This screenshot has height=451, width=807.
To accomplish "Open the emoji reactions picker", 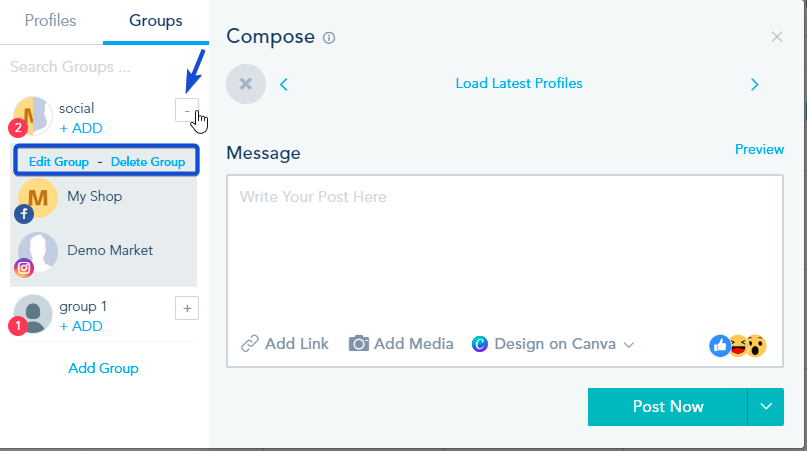I will click(x=738, y=345).
